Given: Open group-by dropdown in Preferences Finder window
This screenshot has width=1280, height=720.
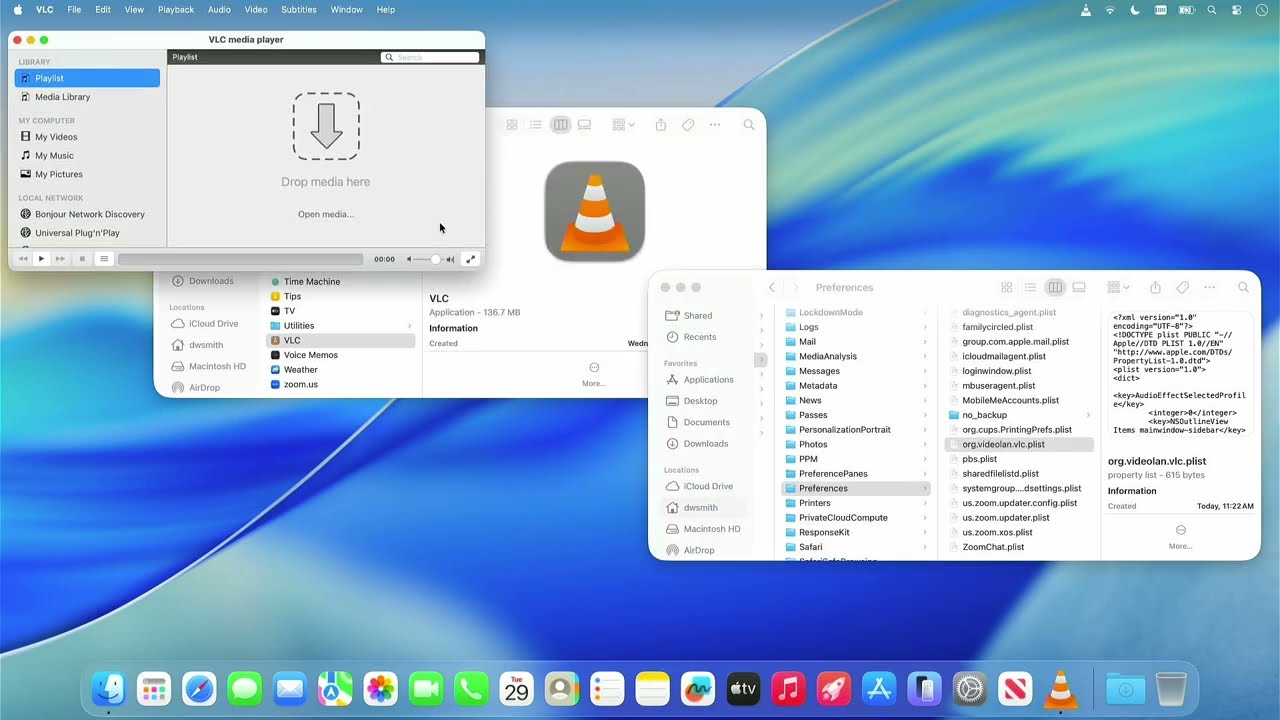Looking at the screenshot, I should 1118,287.
